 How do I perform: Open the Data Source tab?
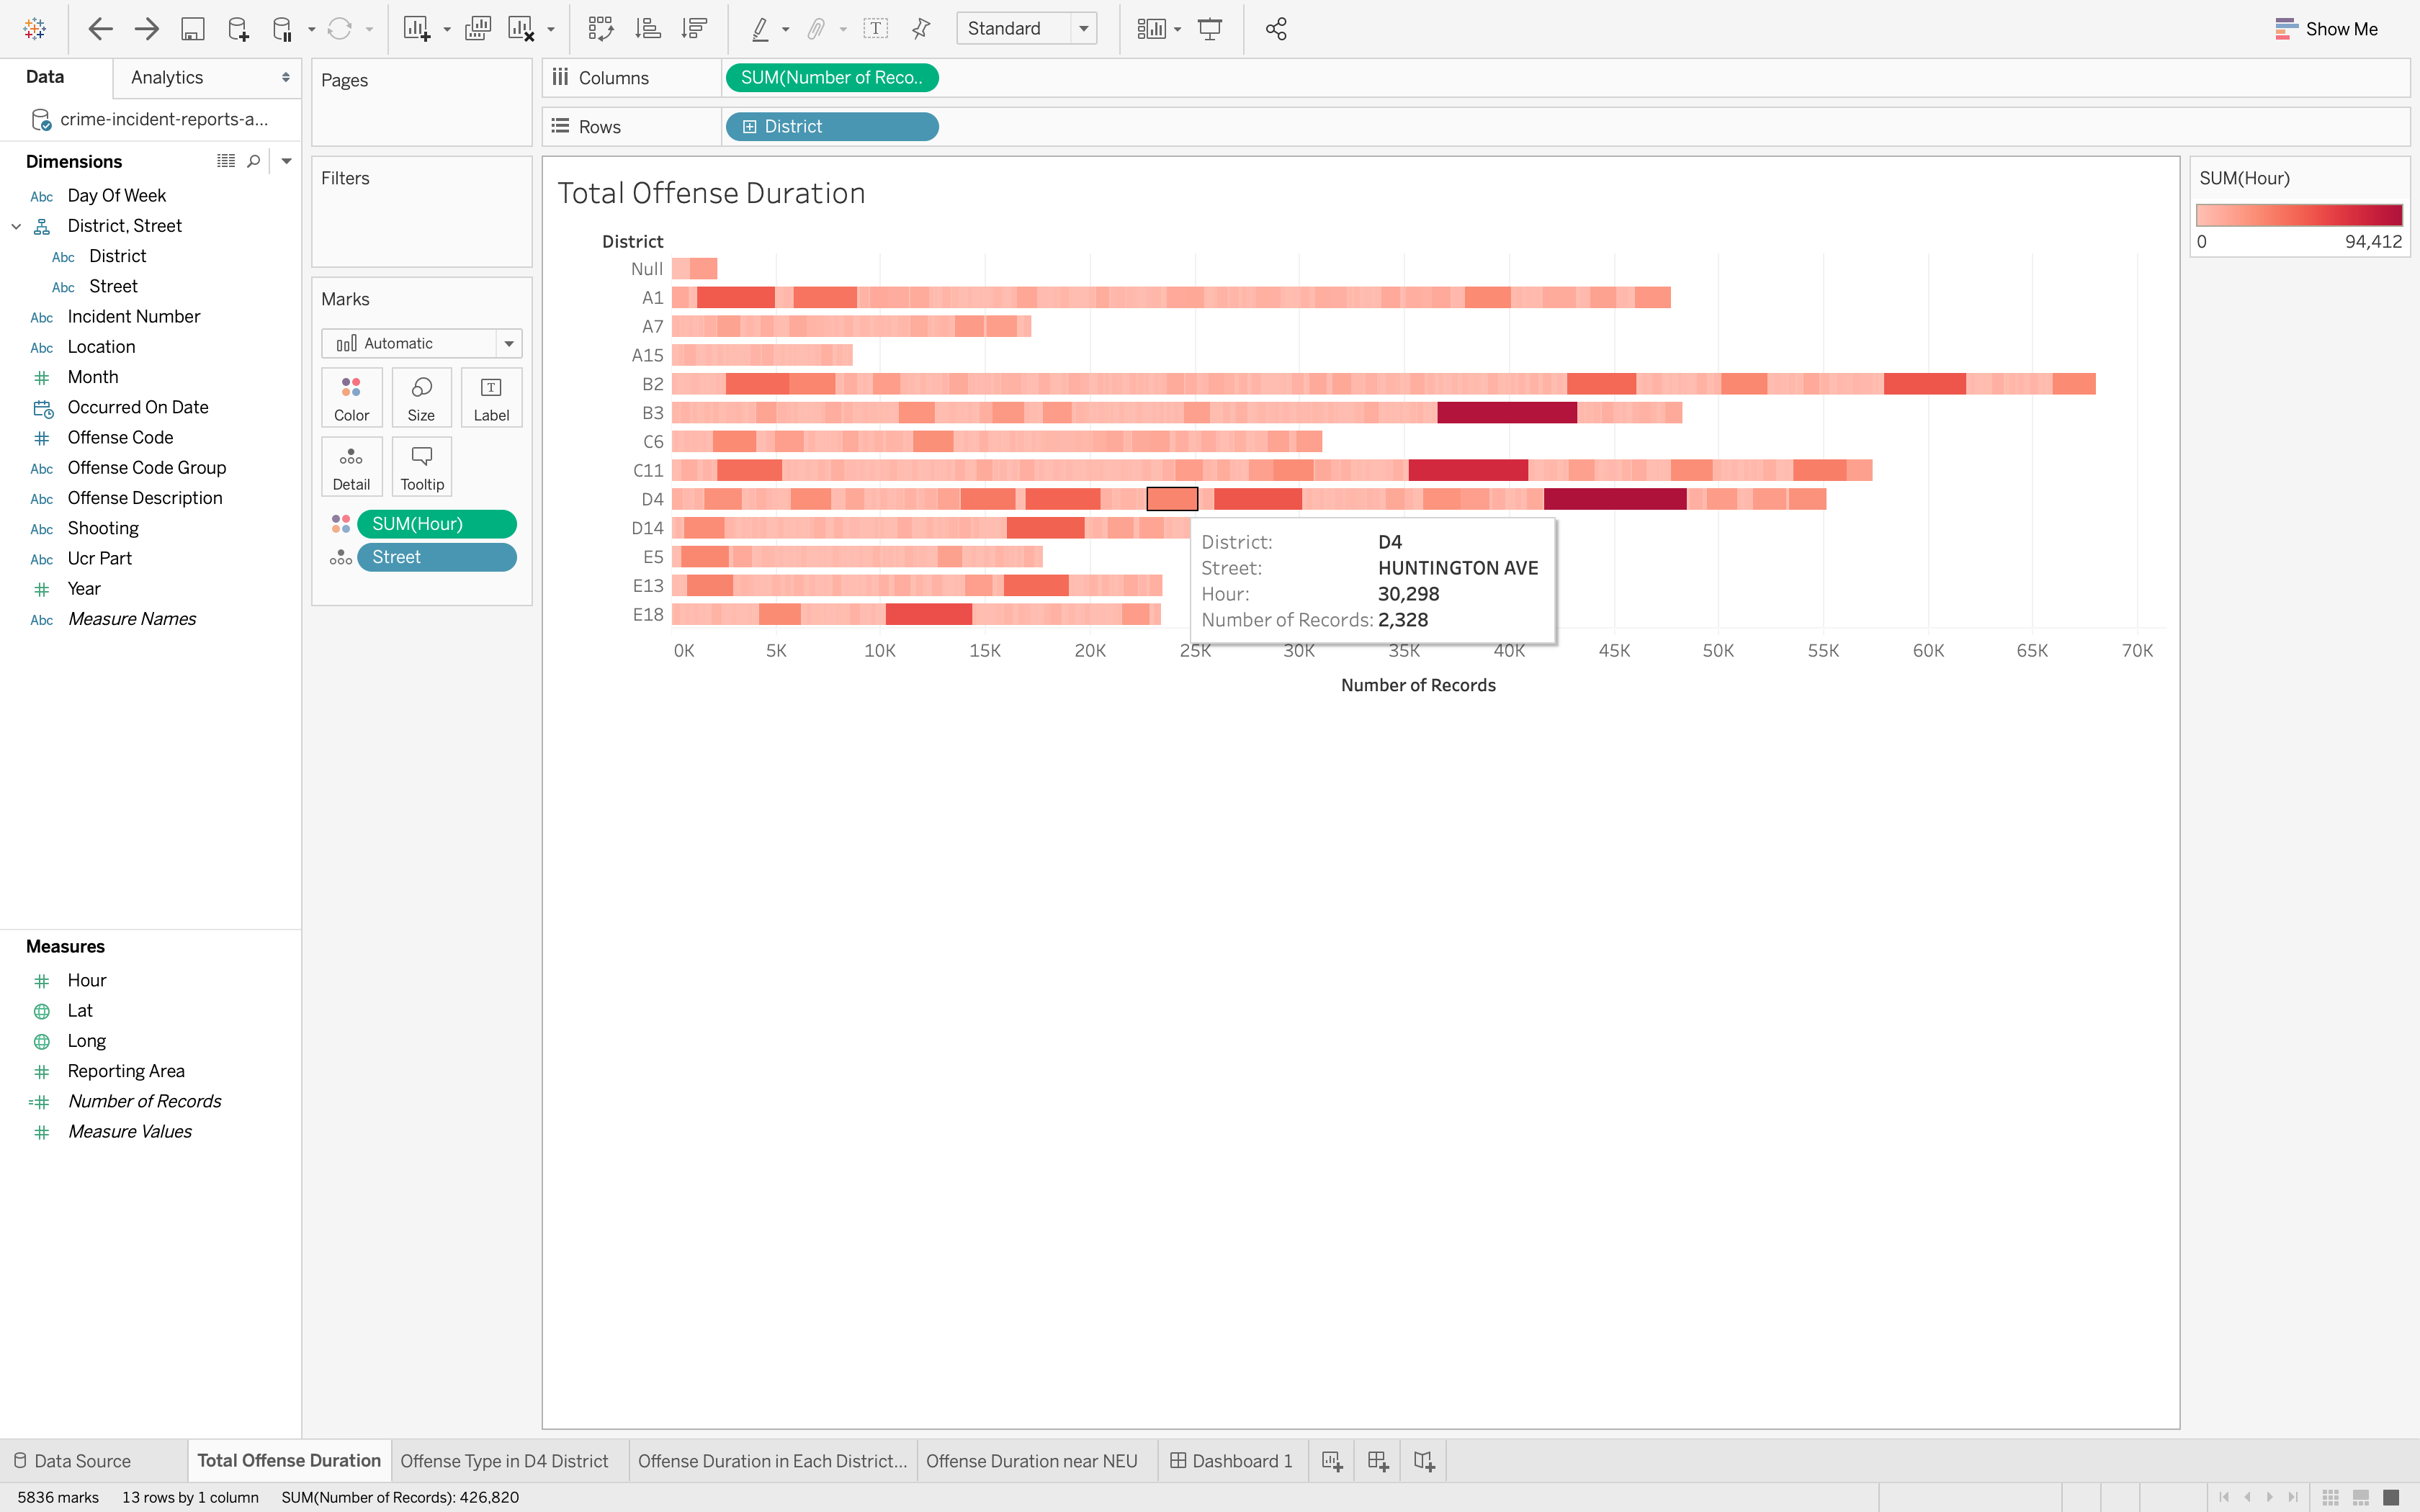tap(82, 1461)
